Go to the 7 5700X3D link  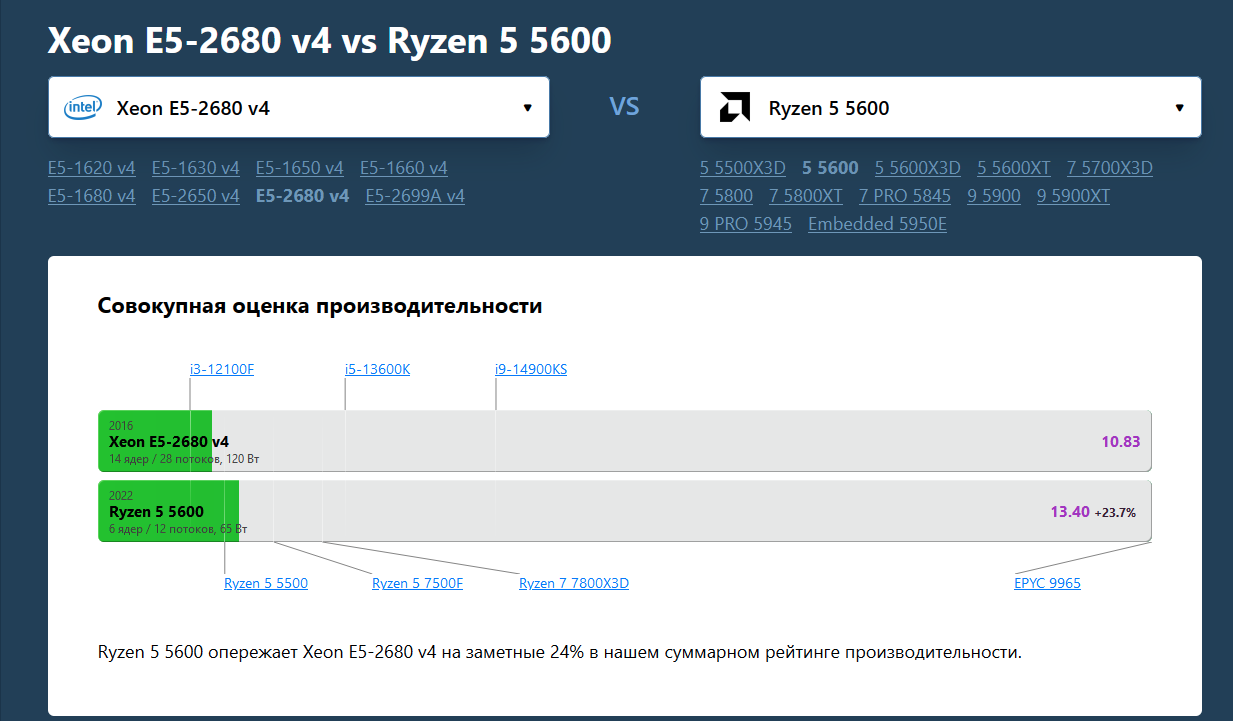point(1110,168)
